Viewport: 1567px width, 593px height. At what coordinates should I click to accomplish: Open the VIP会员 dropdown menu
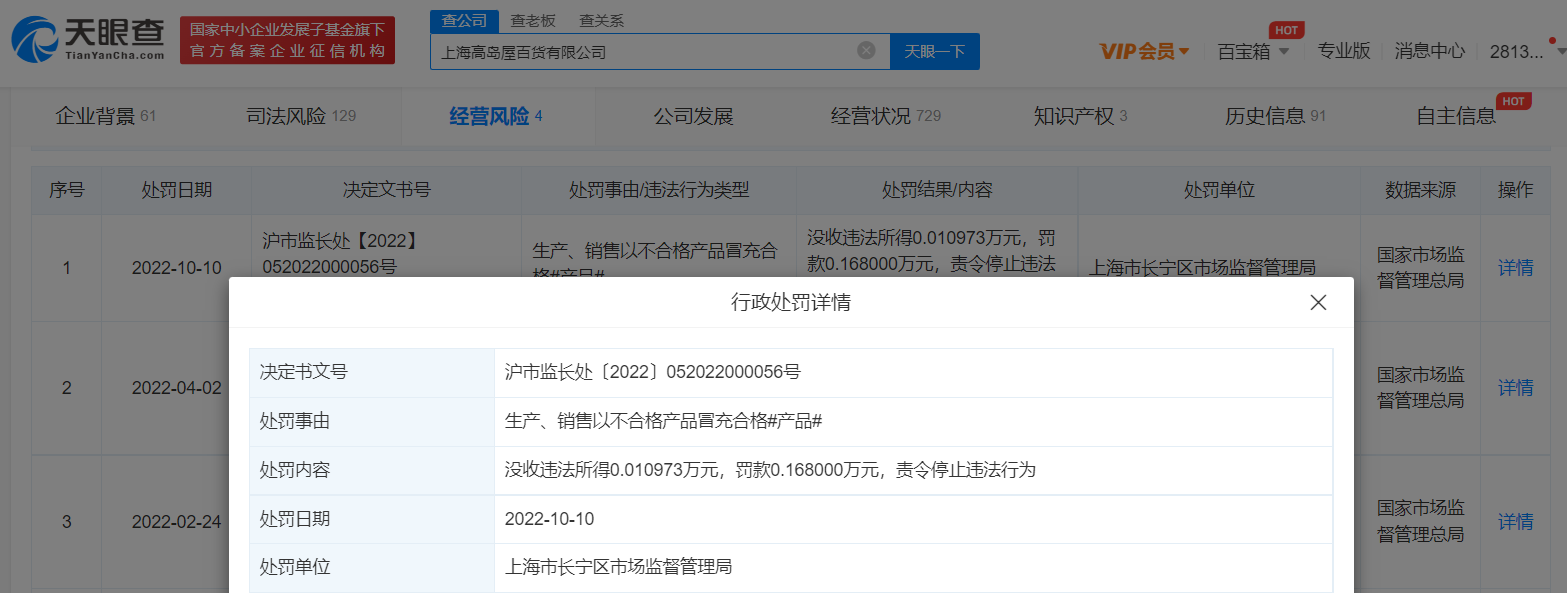pyautogui.click(x=1144, y=51)
